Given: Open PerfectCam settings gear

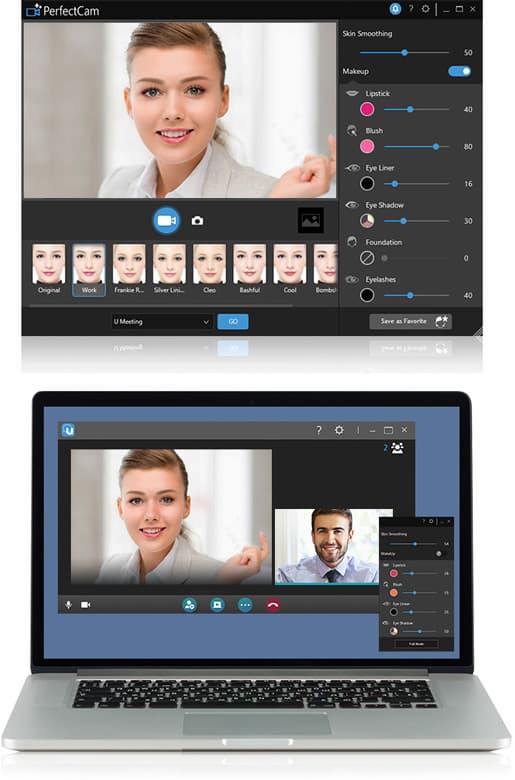Looking at the screenshot, I should [425, 9].
